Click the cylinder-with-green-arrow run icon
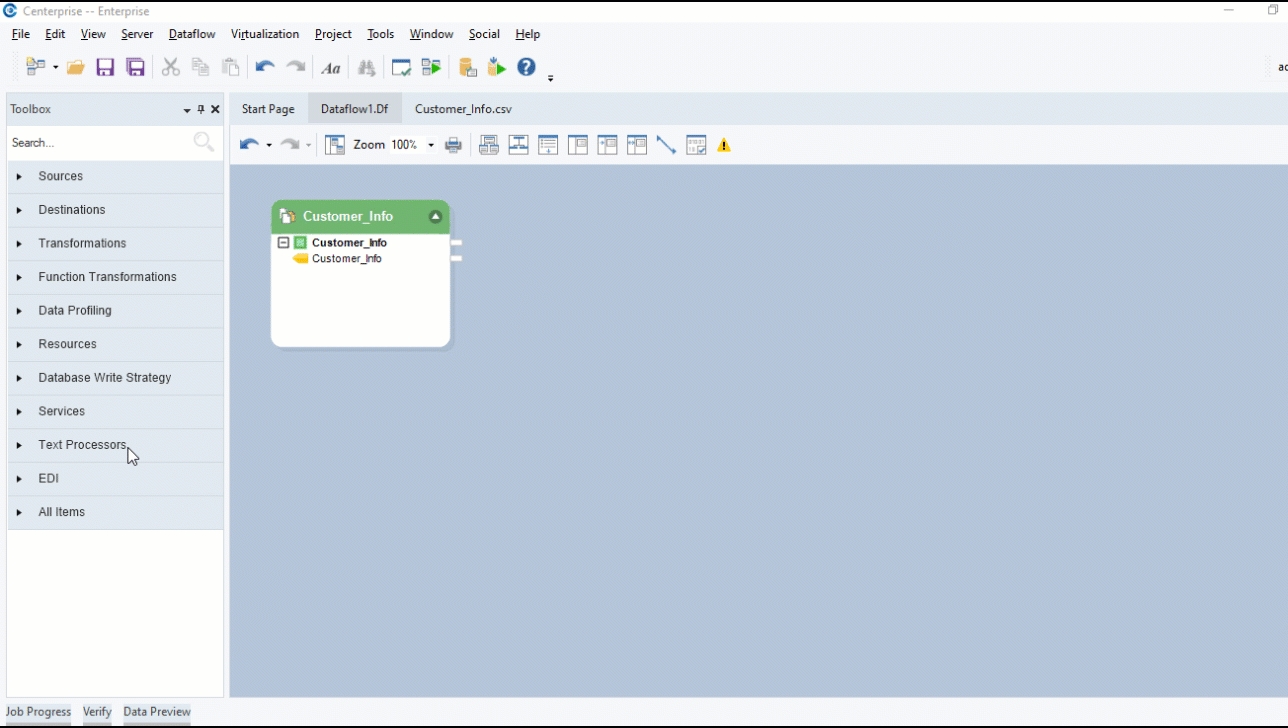Viewport: 1288px width, 728px height. tap(497, 68)
